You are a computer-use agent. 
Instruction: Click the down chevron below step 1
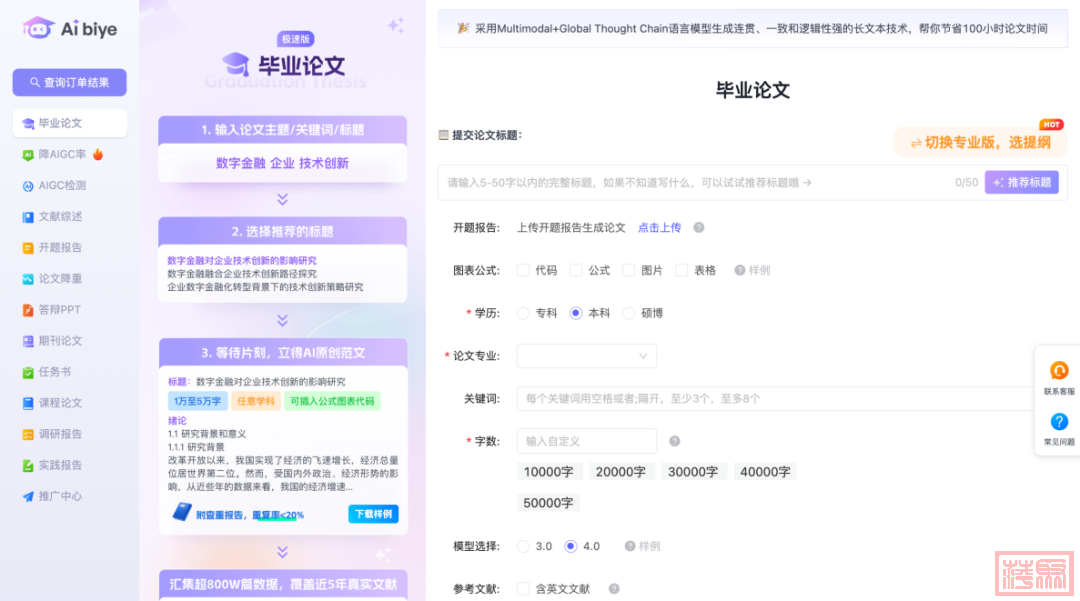[282, 199]
